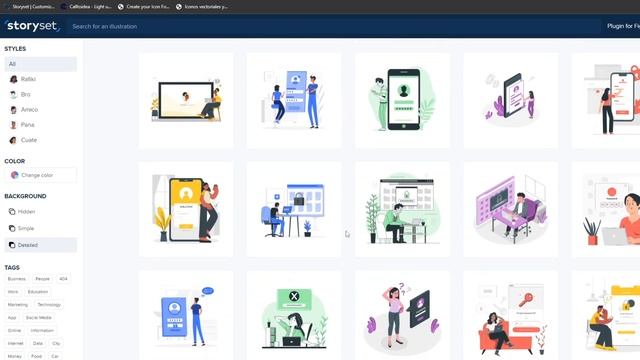Switch to the Calltoidea browser tab
This screenshot has height=360, width=640.
pyautogui.click(x=87, y=7)
